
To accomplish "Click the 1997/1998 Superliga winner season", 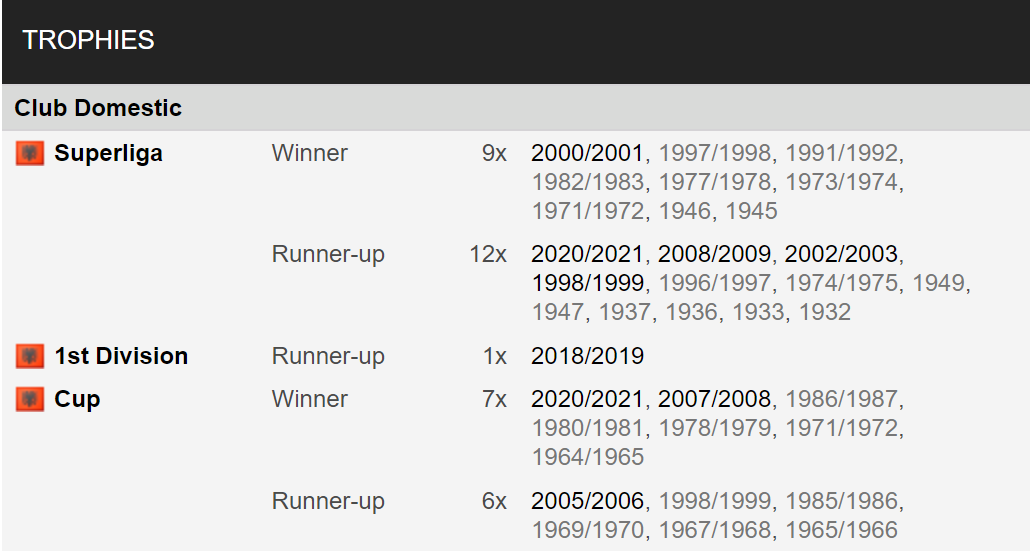I will (x=714, y=153).
